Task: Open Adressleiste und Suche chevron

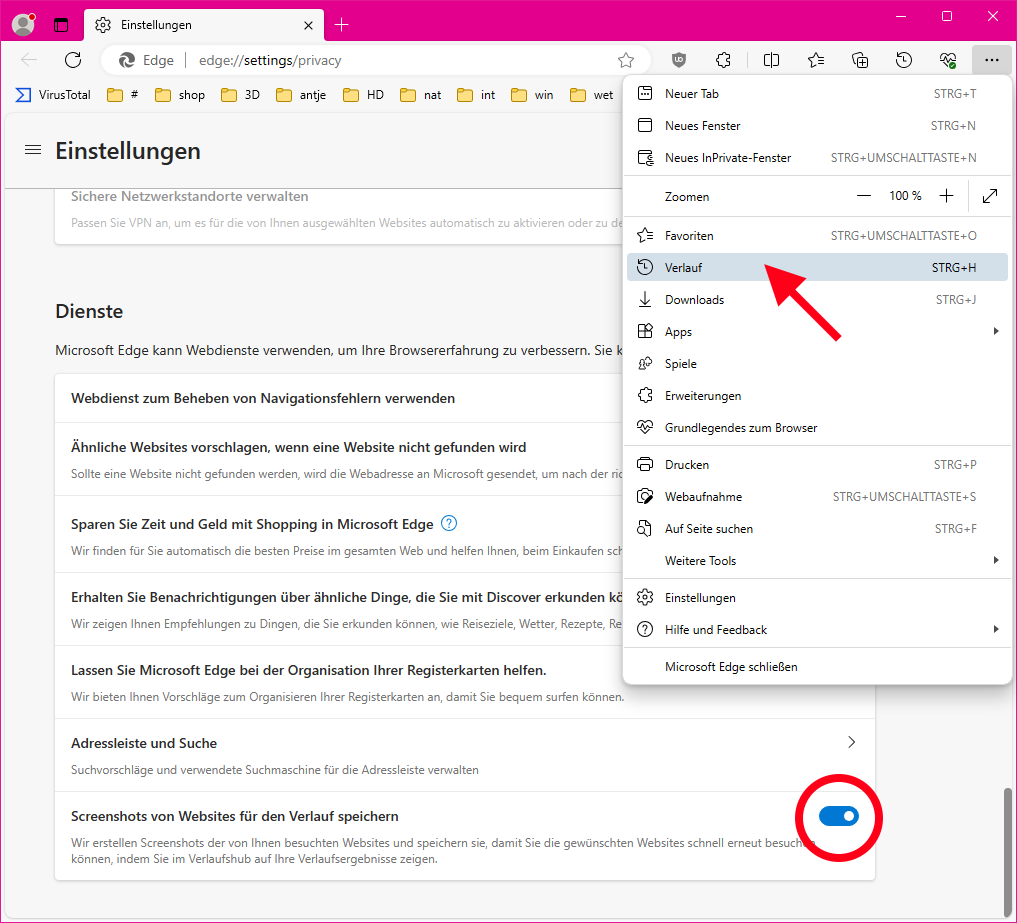Action: [x=852, y=742]
